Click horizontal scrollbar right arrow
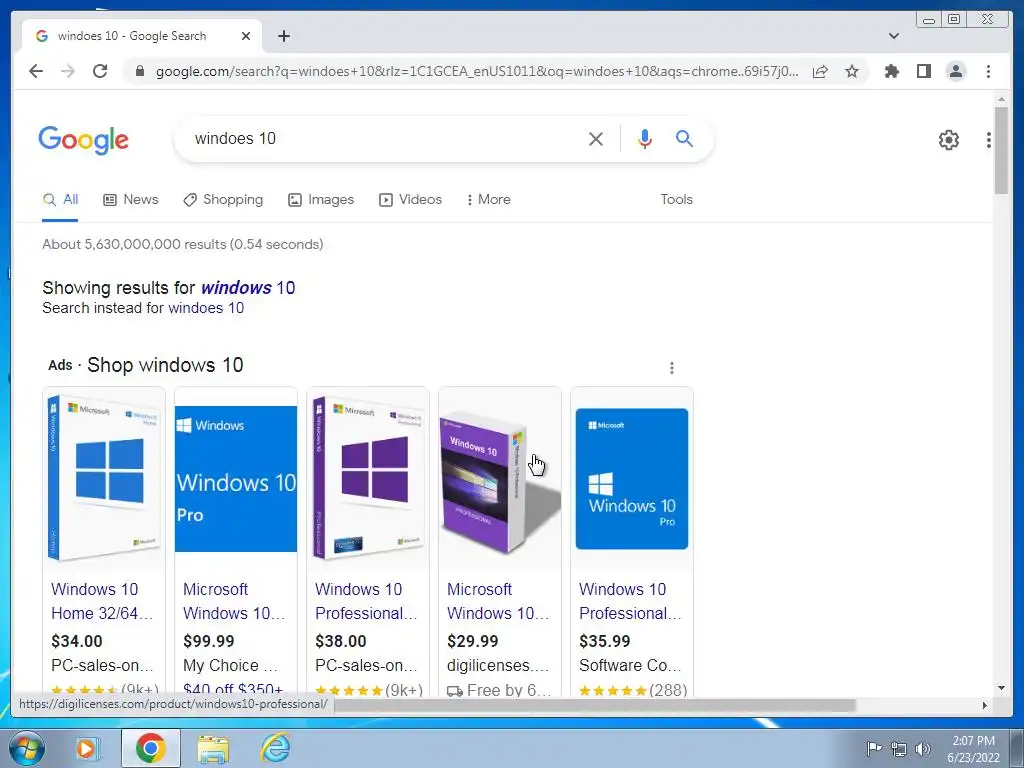Image resolution: width=1024 pixels, height=768 pixels. coord(985,705)
